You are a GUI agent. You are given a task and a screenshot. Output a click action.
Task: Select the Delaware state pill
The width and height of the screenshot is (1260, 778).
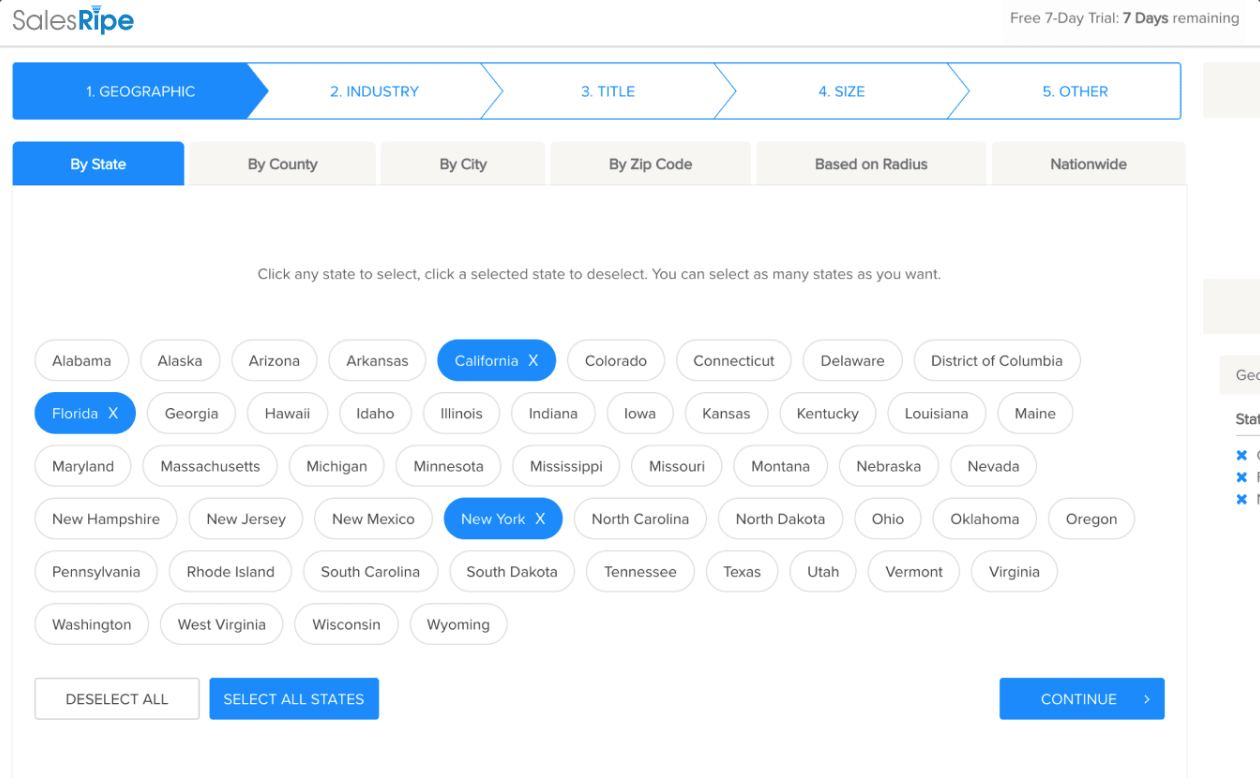[x=853, y=361]
